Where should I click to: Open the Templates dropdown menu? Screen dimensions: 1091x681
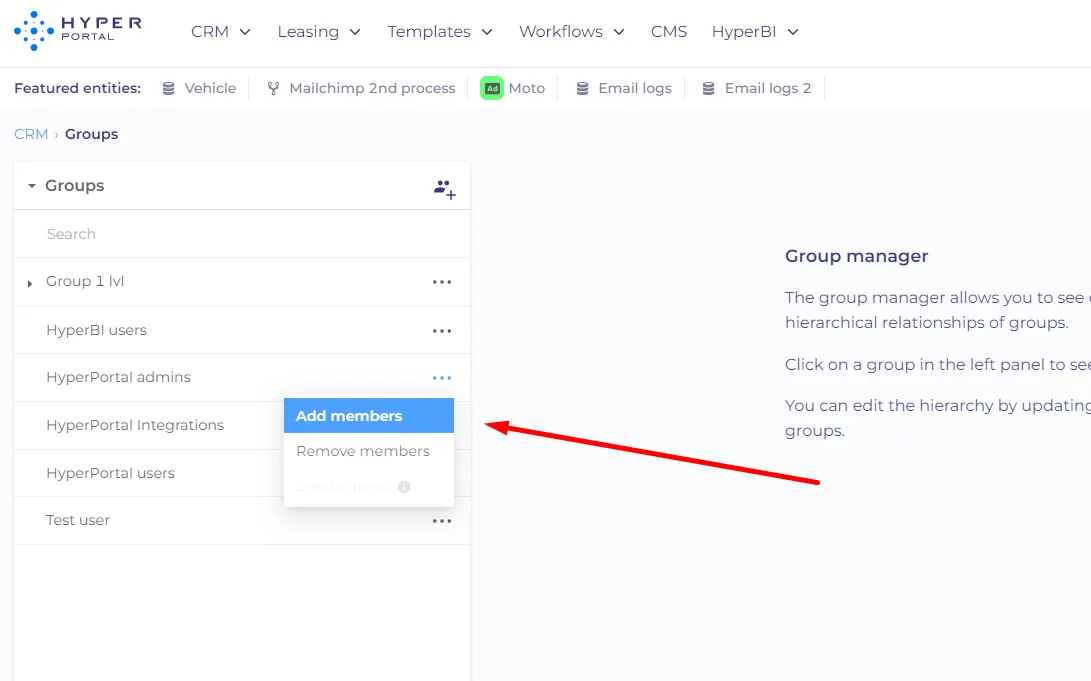tap(440, 31)
